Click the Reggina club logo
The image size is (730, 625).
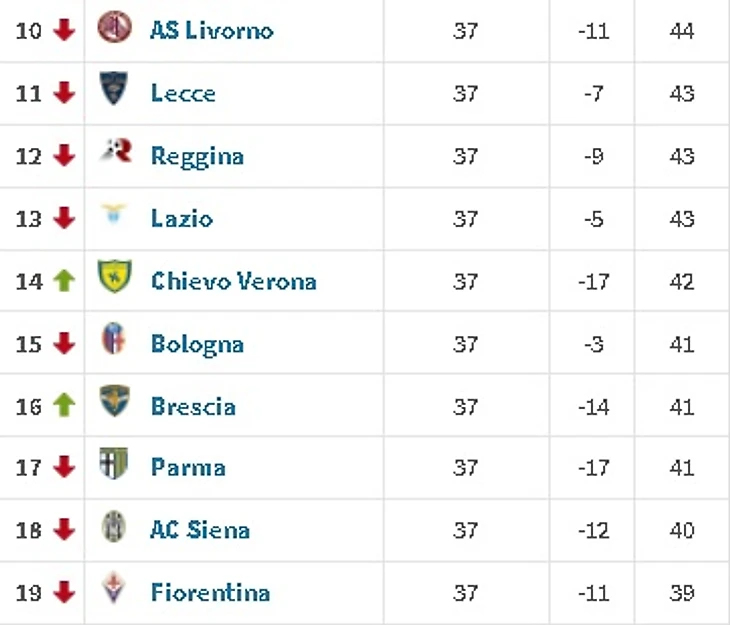pyautogui.click(x=116, y=150)
